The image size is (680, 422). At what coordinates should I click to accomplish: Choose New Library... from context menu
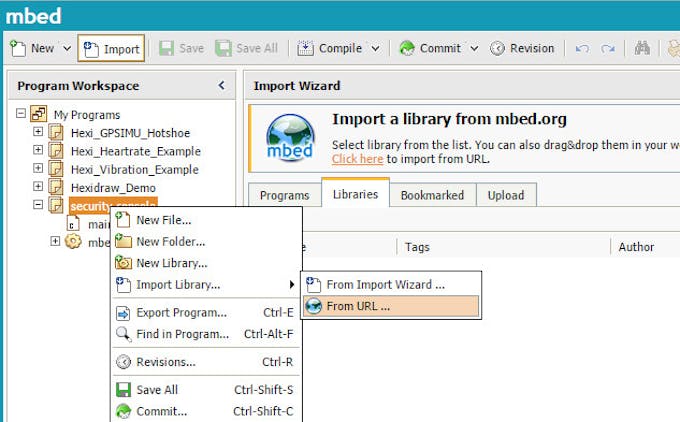[x=206, y=263]
